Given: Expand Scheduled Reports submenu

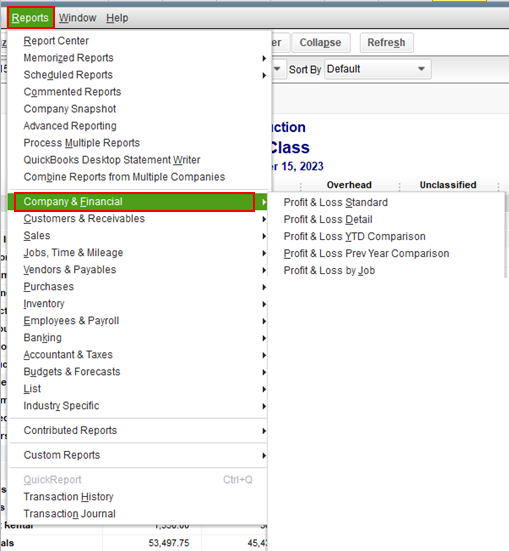Looking at the screenshot, I should (x=139, y=75).
